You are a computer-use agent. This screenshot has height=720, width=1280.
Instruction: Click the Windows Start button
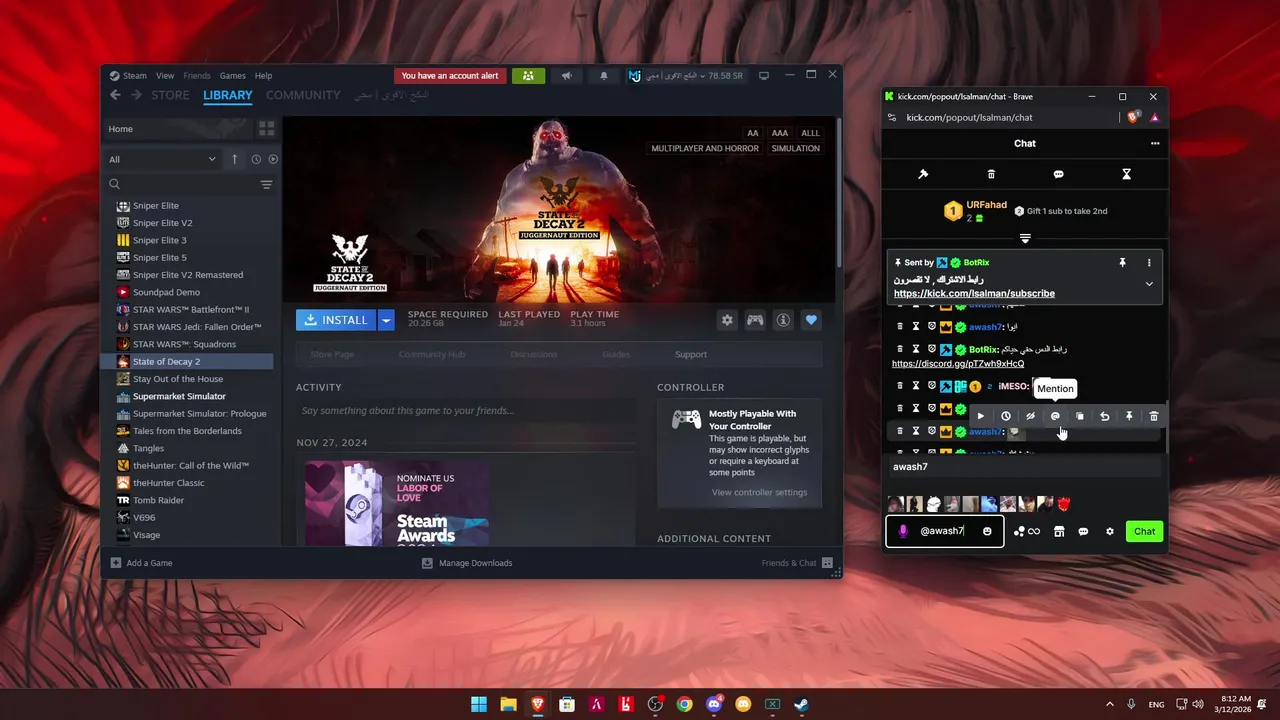click(479, 704)
